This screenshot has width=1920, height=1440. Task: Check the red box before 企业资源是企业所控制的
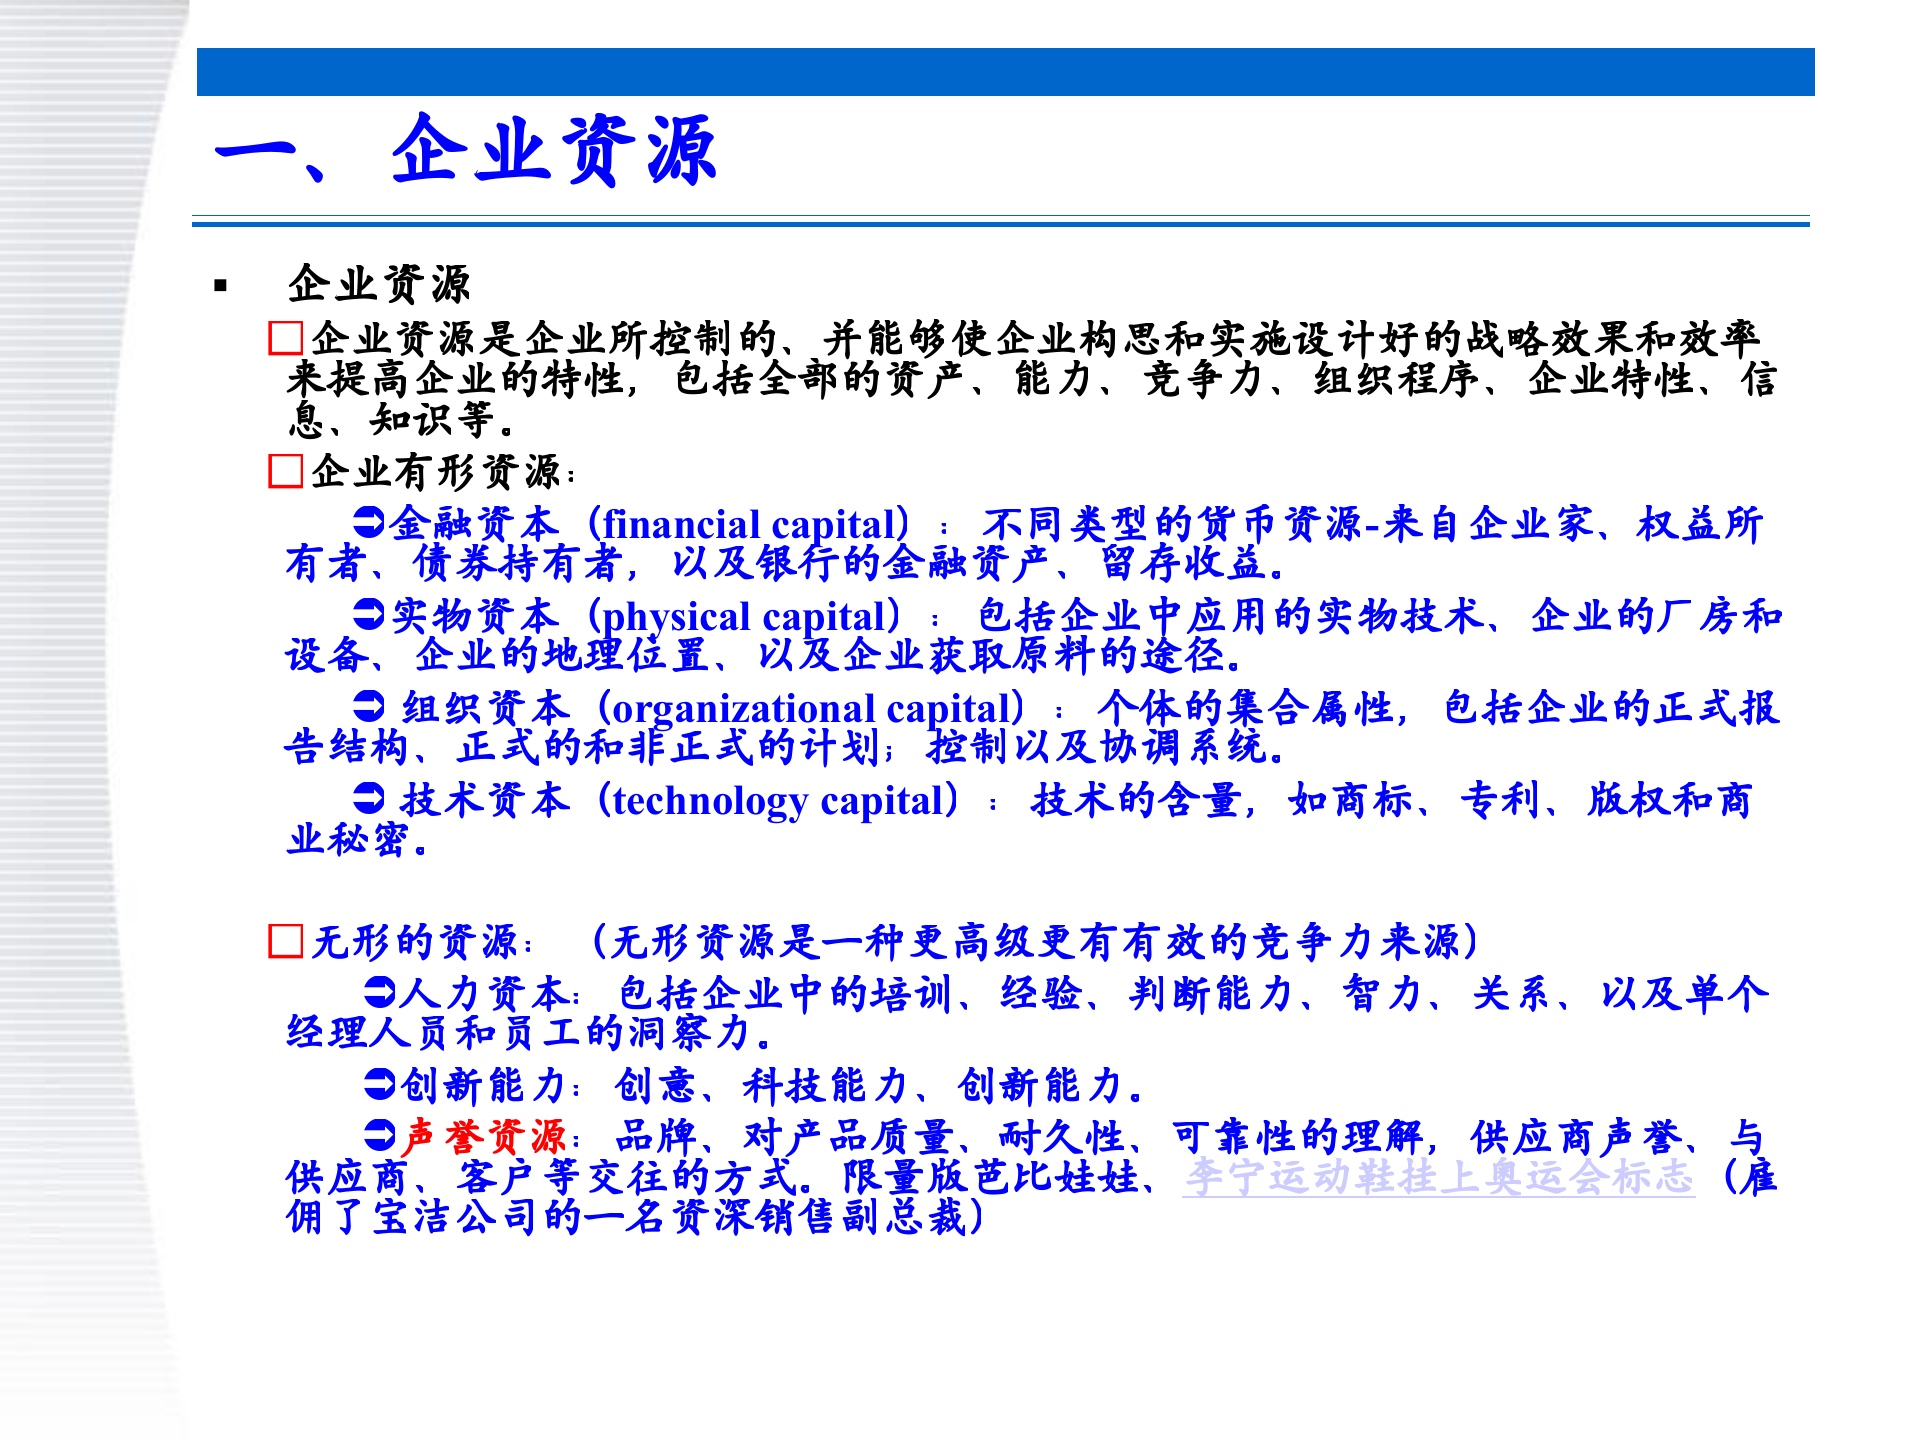tap(288, 339)
